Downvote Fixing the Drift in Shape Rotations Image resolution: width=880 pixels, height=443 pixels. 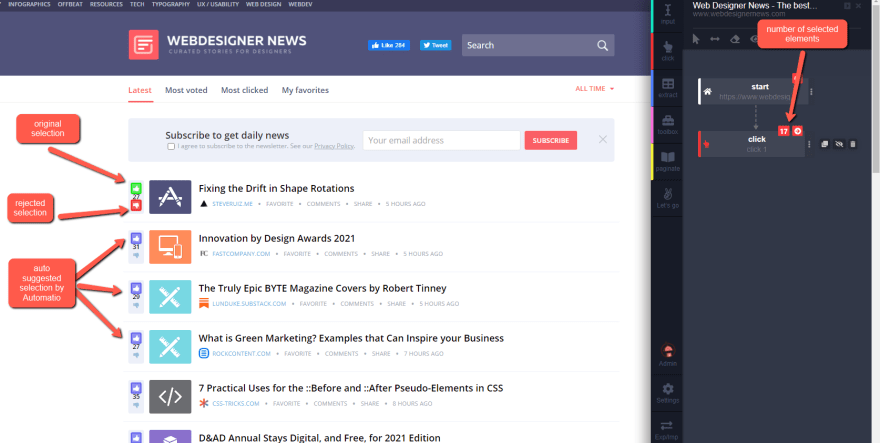(136, 206)
